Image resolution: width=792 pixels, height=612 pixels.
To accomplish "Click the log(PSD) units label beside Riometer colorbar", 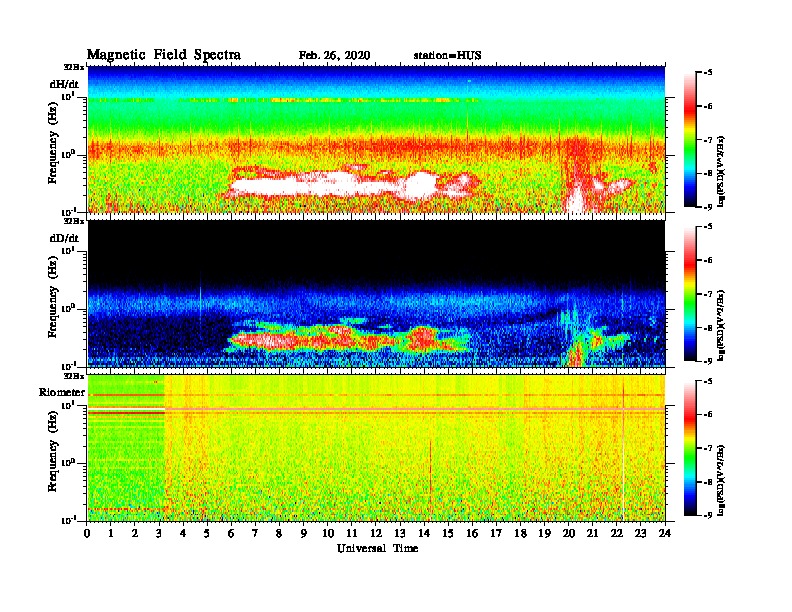I will coord(721,480).
